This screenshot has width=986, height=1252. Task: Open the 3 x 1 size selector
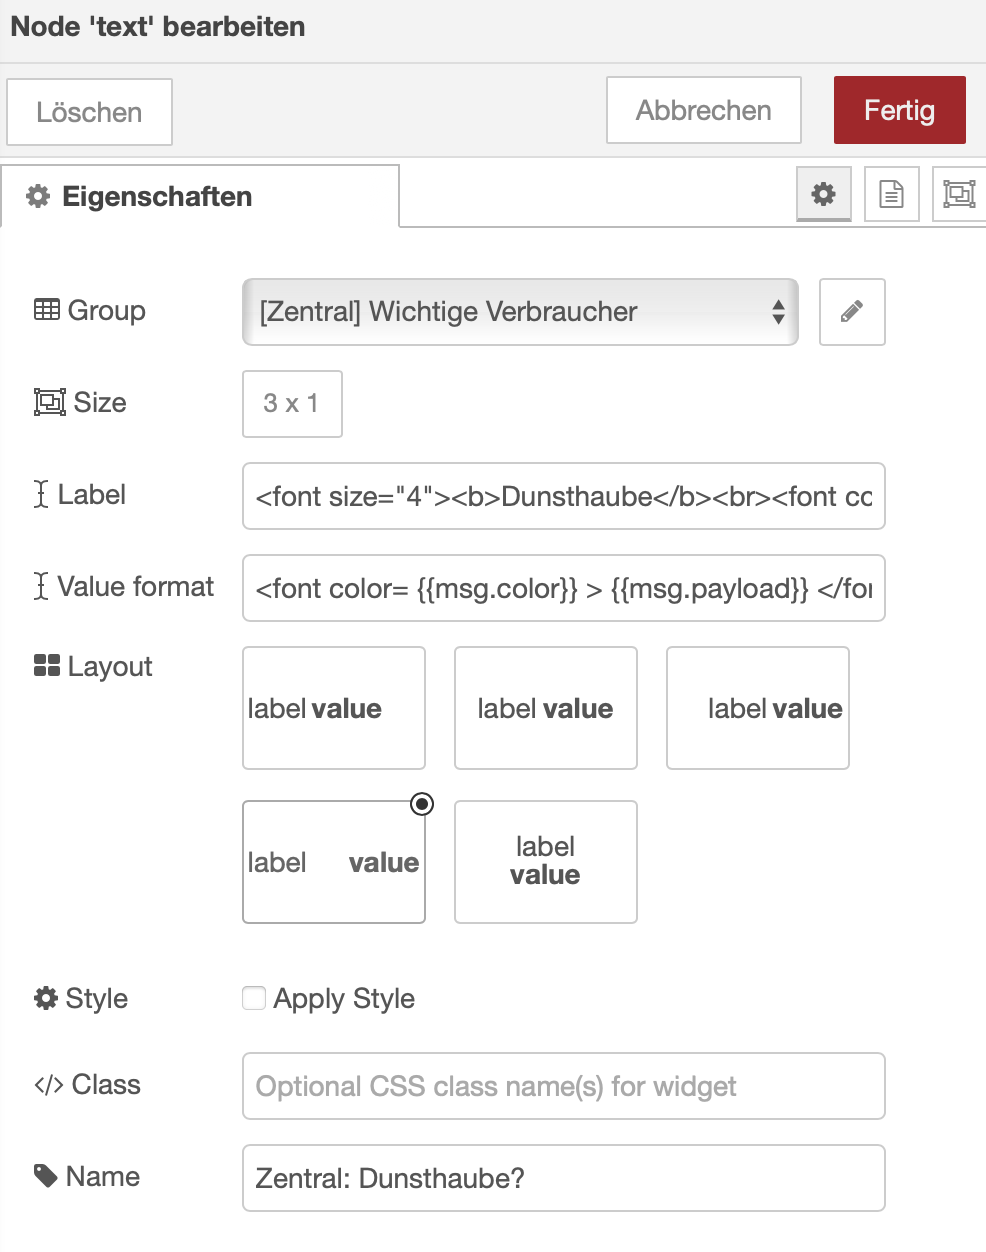pos(292,404)
